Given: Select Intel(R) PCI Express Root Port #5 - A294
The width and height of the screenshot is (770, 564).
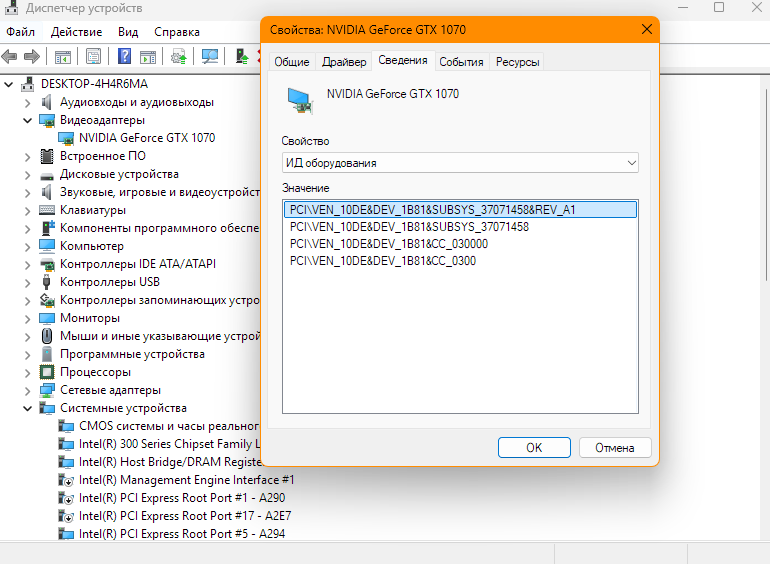Looking at the screenshot, I should (182, 534).
